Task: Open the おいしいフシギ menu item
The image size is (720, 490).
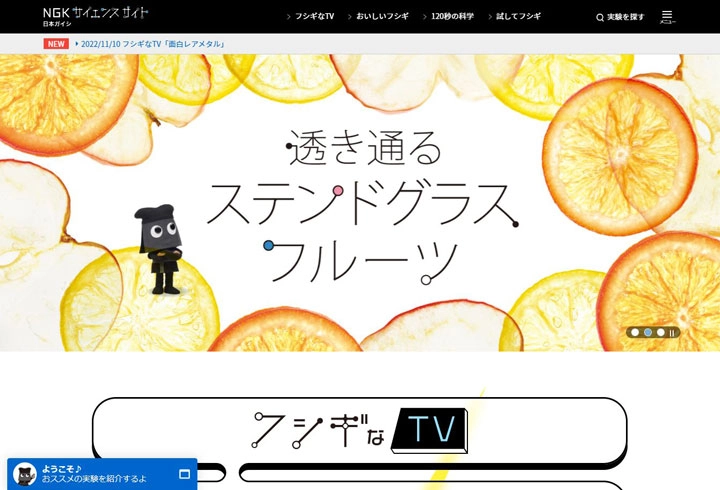Action: (382, 17)
